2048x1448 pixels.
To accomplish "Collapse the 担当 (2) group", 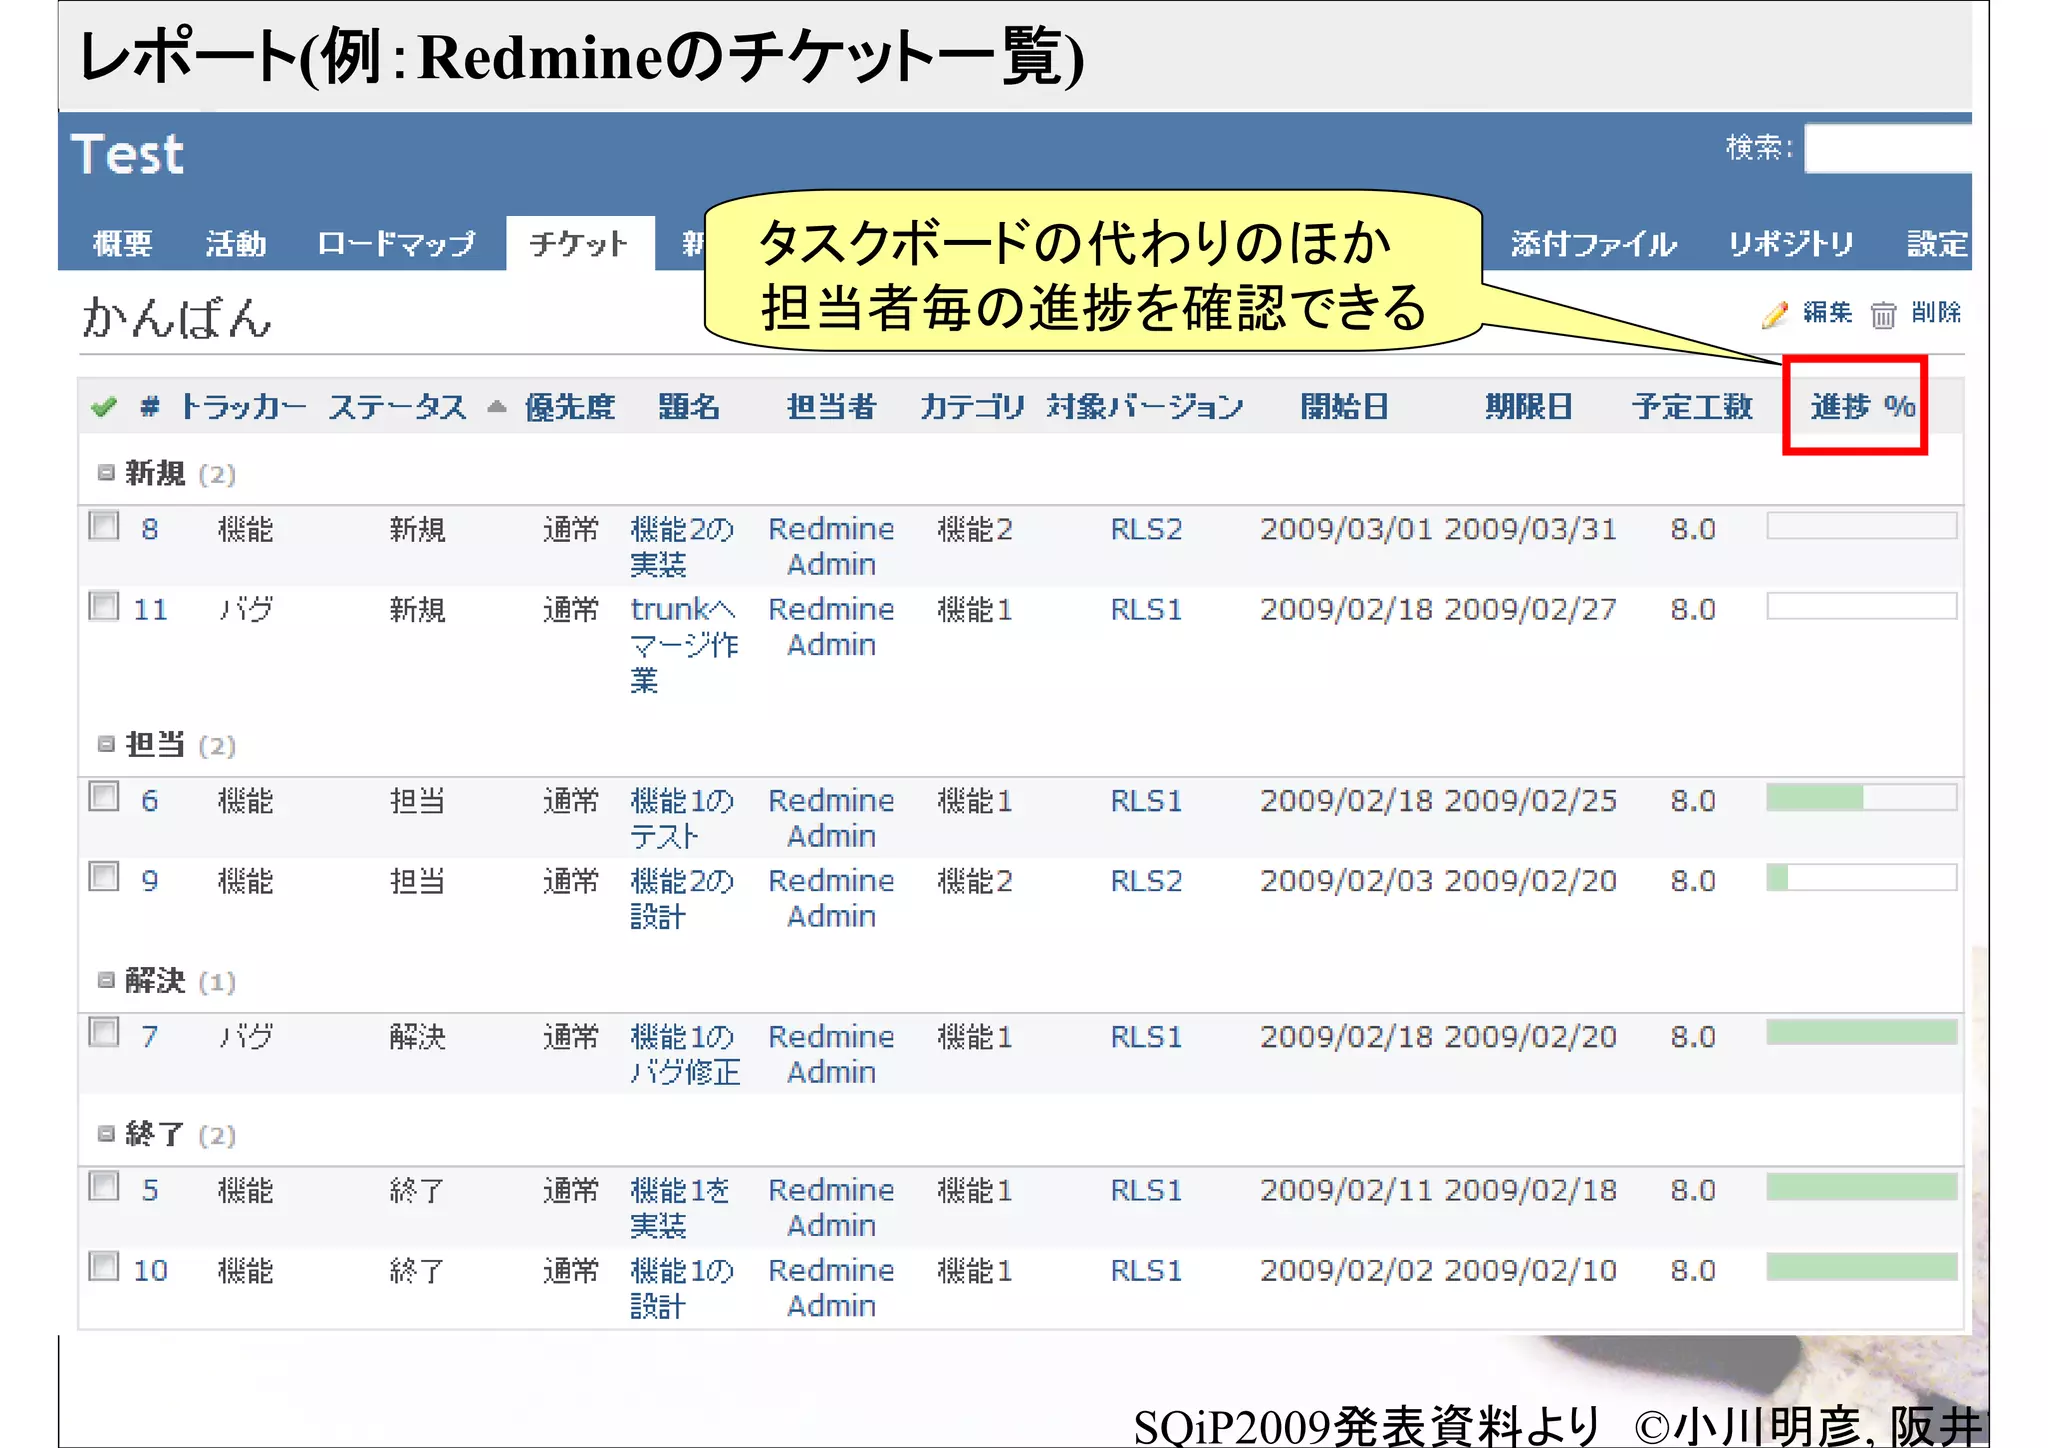I will pos(106,743).
